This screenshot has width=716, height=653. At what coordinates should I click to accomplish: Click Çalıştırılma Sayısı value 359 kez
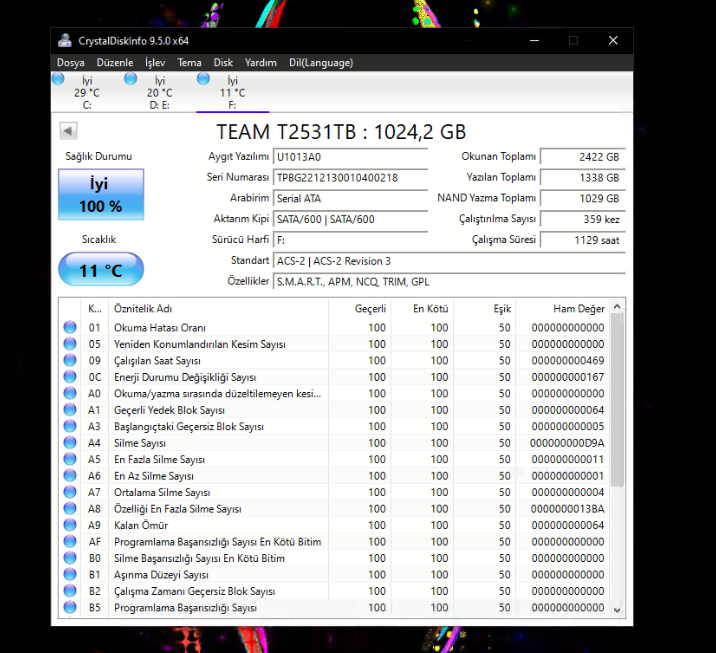583,219
